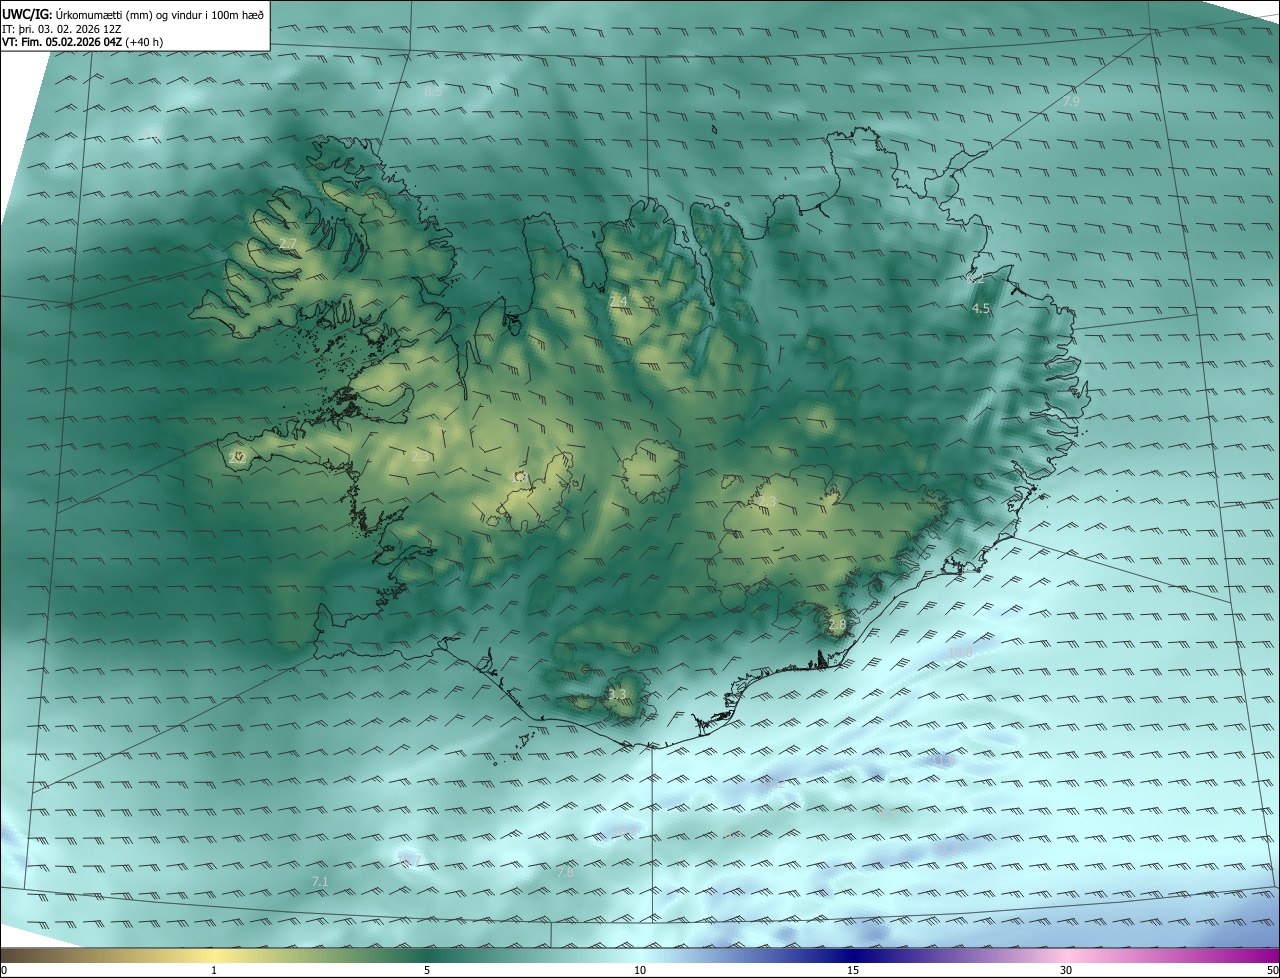Click the 5 tick on the color scale
1280x978 pixels.
[427, 970]
